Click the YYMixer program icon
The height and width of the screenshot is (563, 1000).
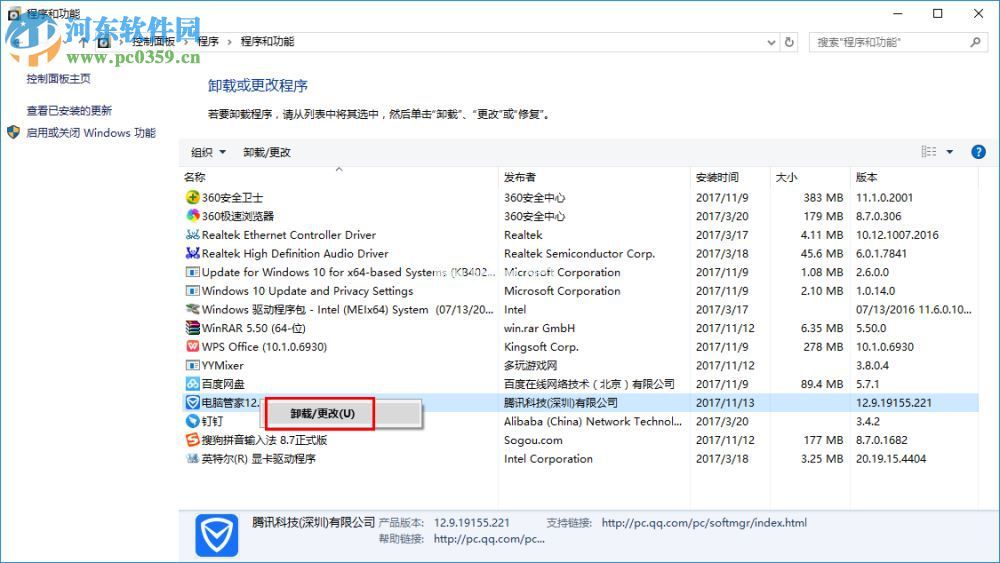[x=192, y=365]
